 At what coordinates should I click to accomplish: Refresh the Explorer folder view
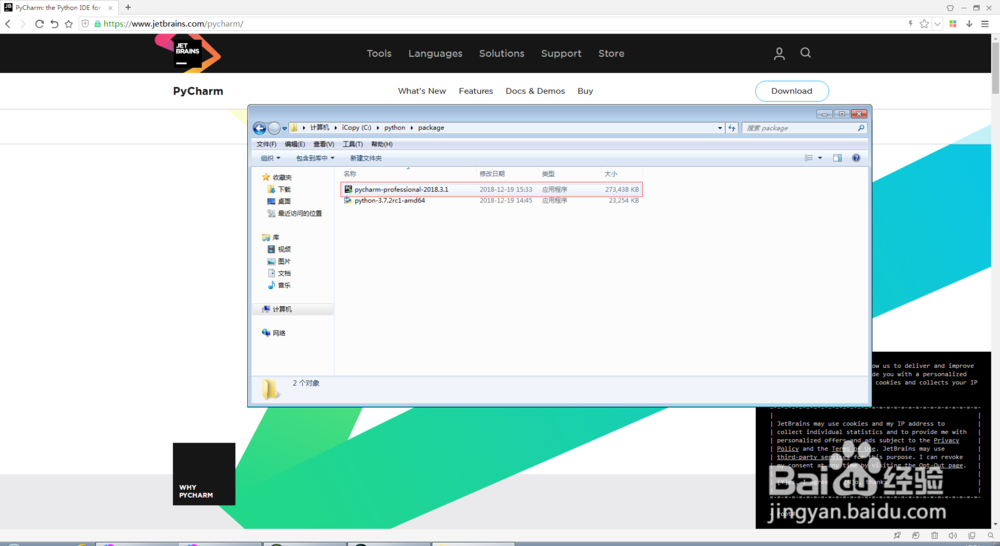(x=732, y=128)
